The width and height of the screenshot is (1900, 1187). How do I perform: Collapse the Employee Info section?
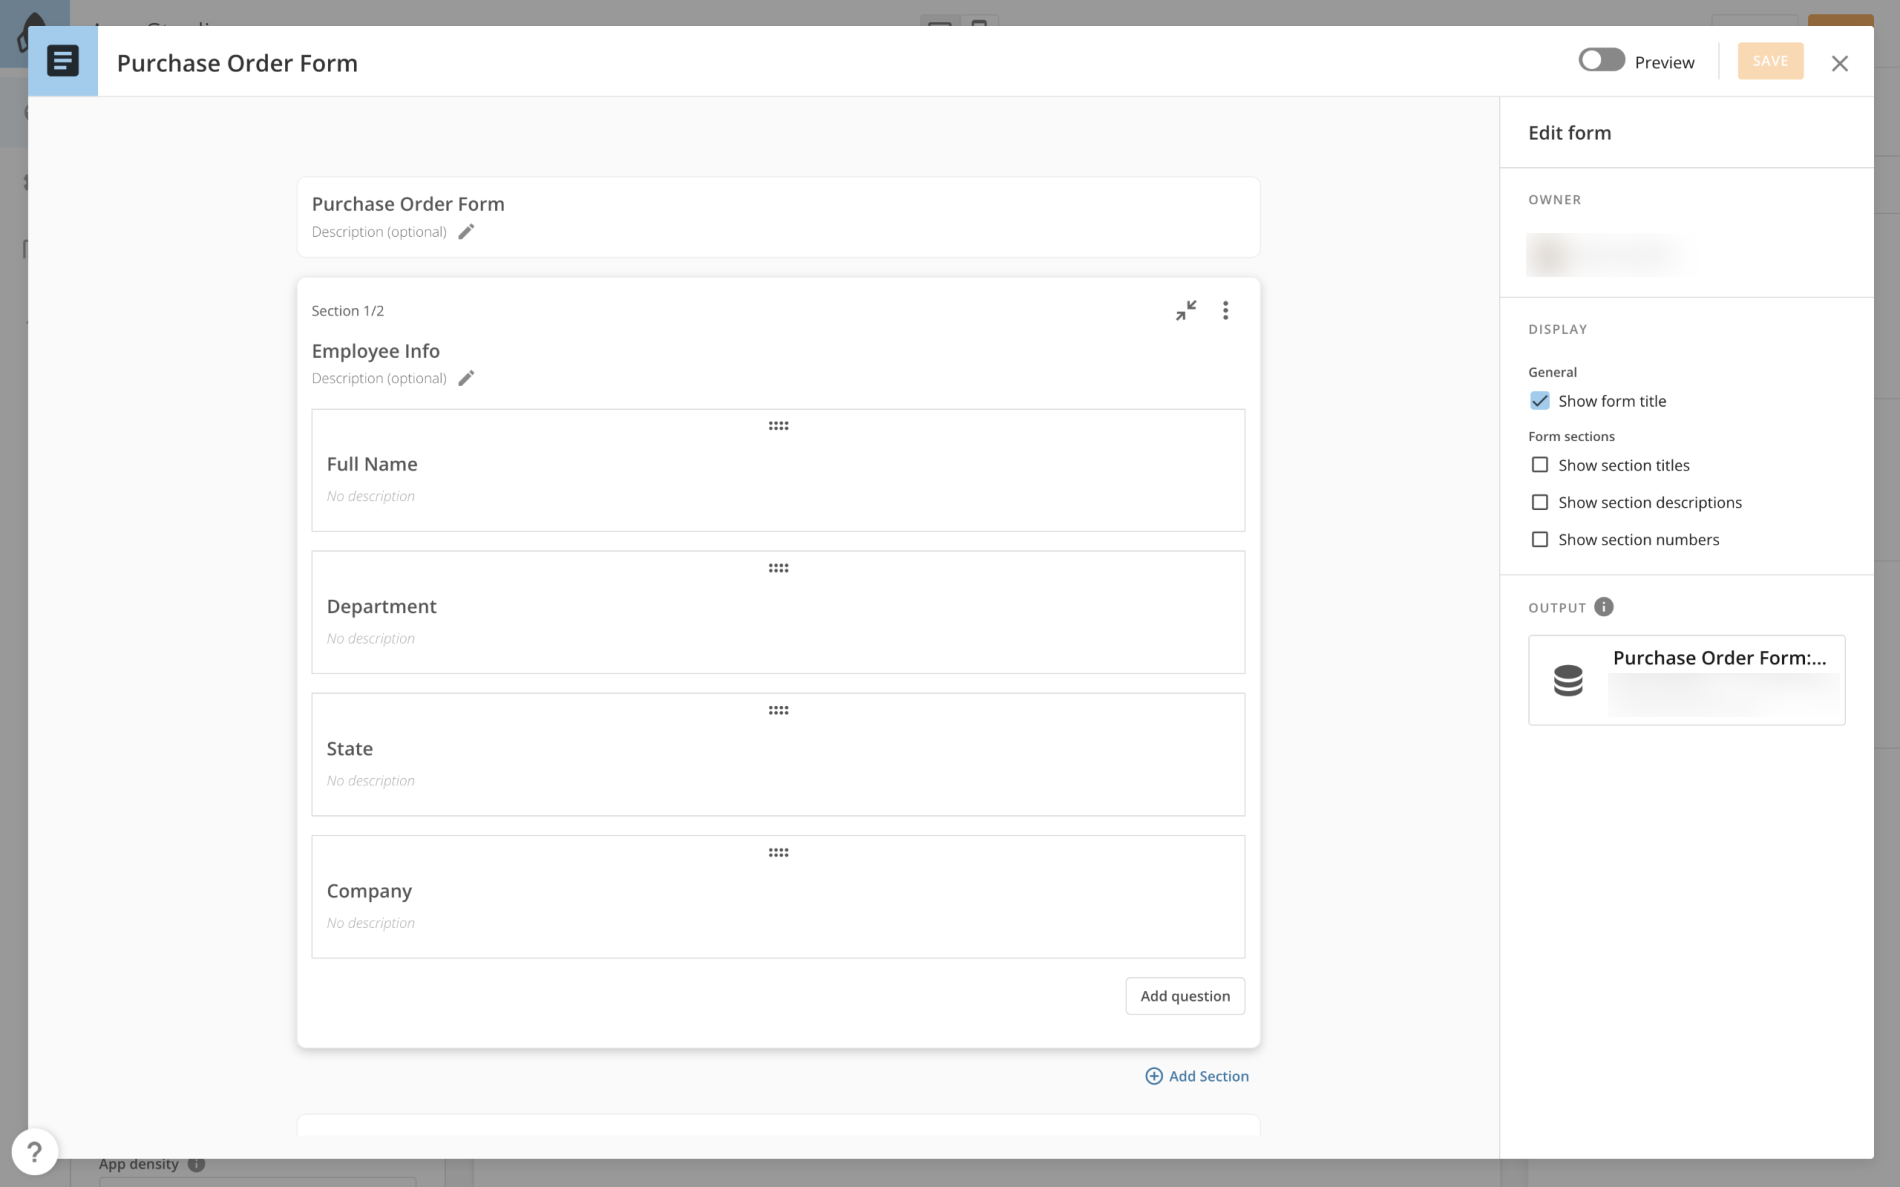click(x=1185, y=310)
